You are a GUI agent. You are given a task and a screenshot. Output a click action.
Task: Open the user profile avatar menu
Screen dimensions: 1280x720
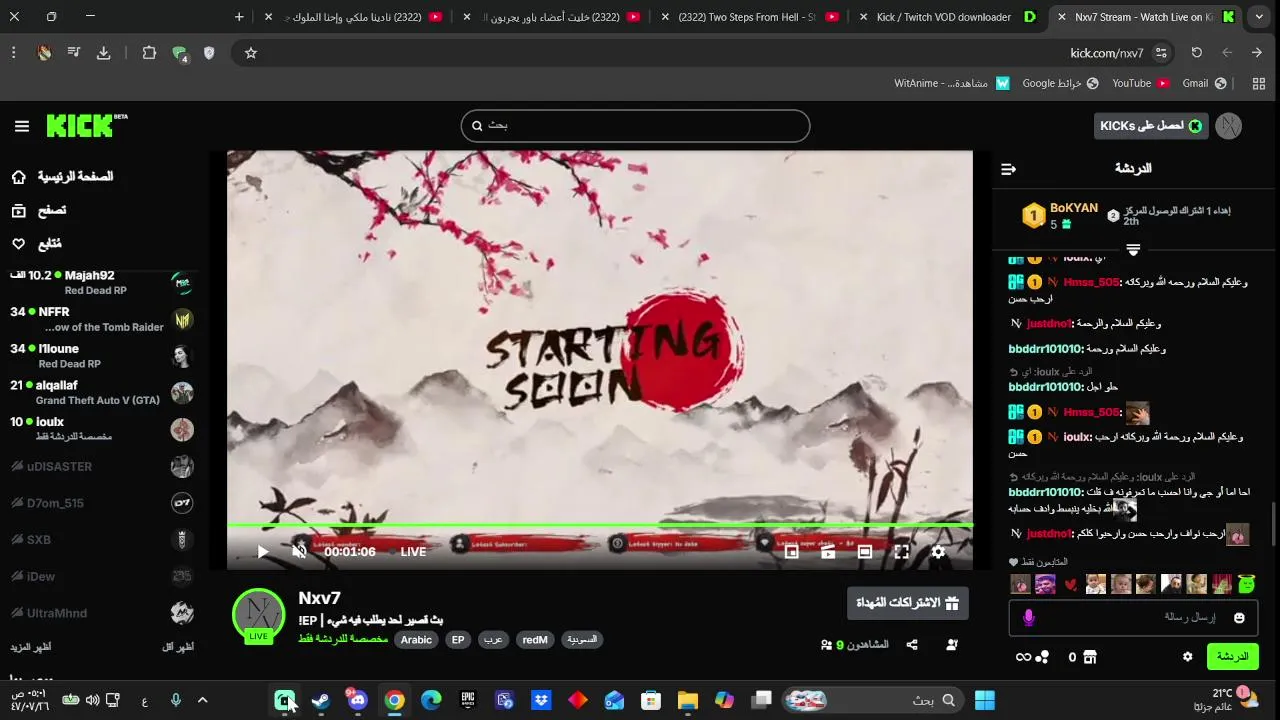click(1229, 126)
